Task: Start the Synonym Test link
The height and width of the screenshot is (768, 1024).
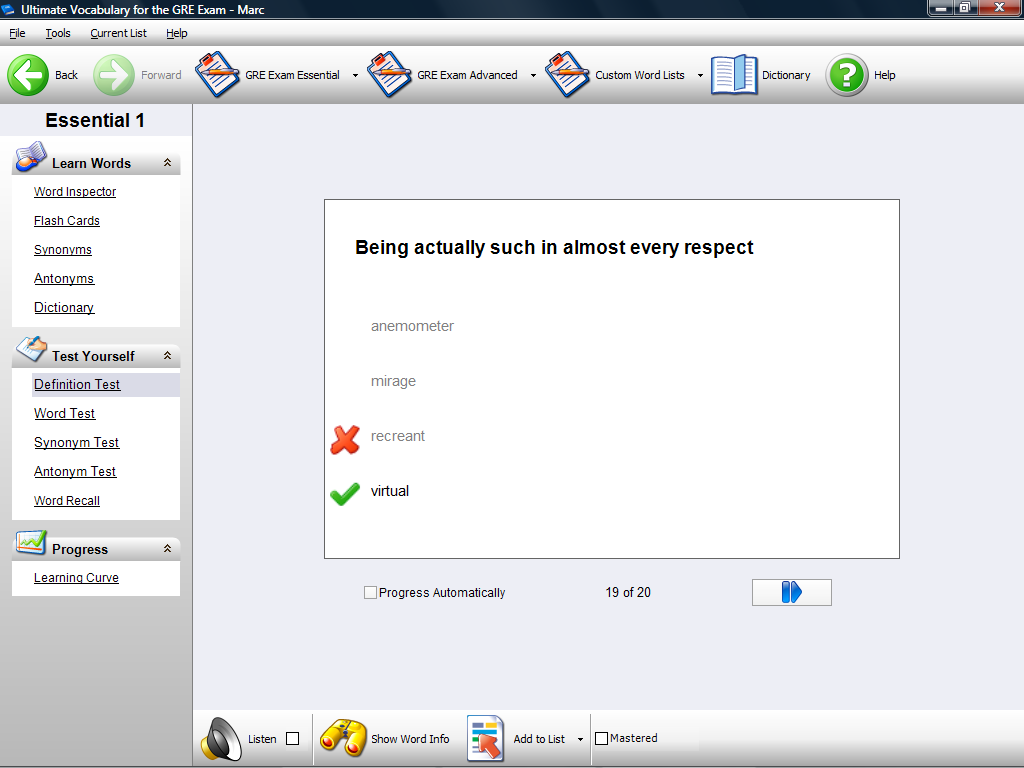Action: coord(76,442)
